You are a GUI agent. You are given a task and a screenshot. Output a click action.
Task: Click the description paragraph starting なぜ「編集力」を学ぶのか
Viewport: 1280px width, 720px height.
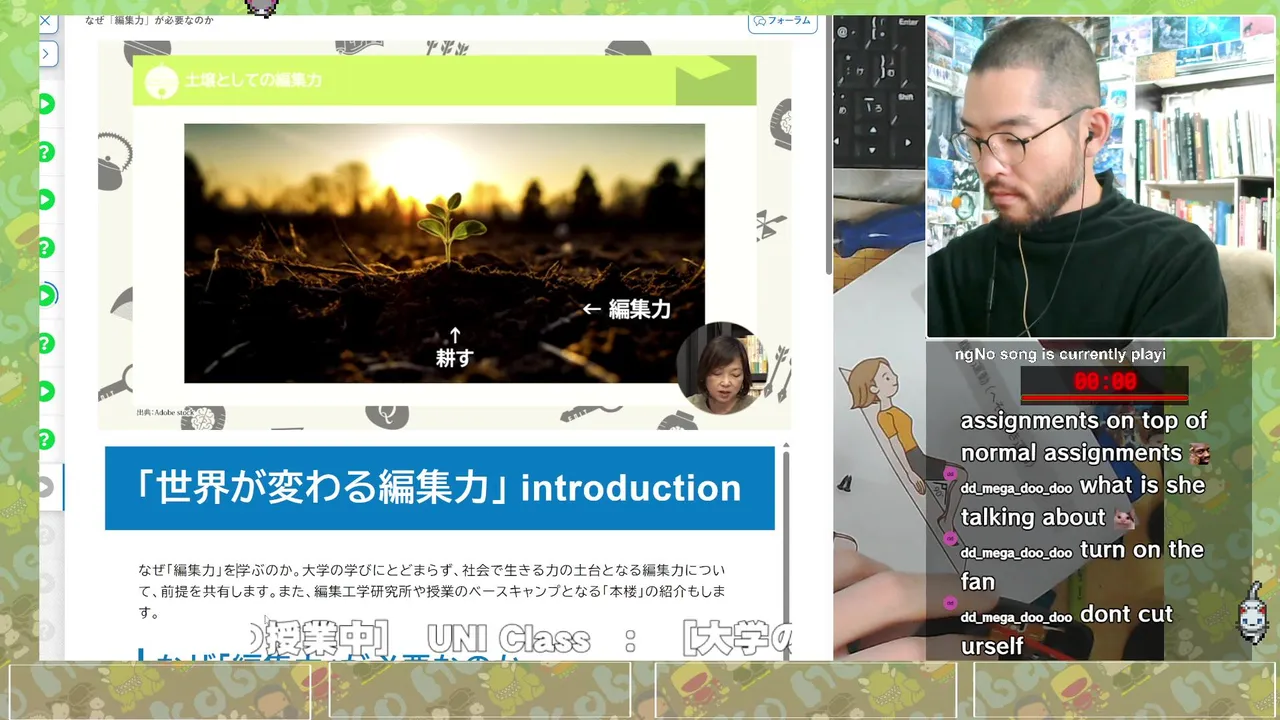point(432,590)
